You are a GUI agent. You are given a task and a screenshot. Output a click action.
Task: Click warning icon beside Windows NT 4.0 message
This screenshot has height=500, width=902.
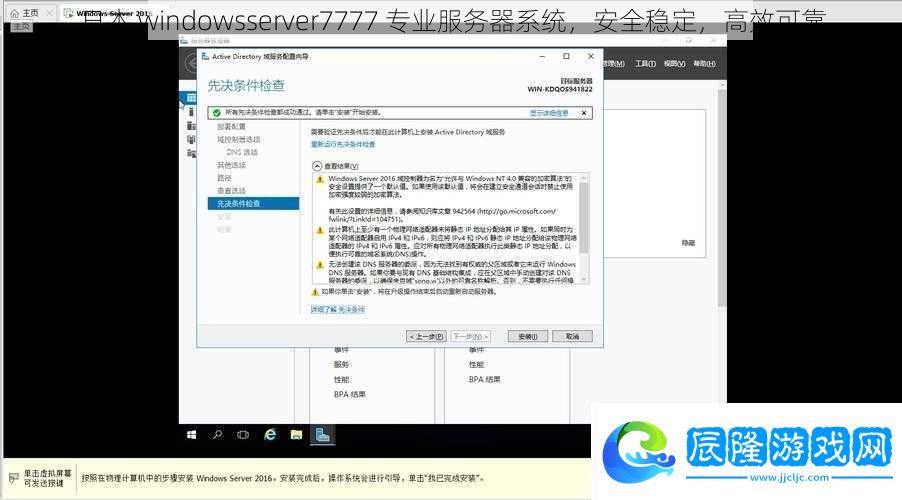(320, 180)
